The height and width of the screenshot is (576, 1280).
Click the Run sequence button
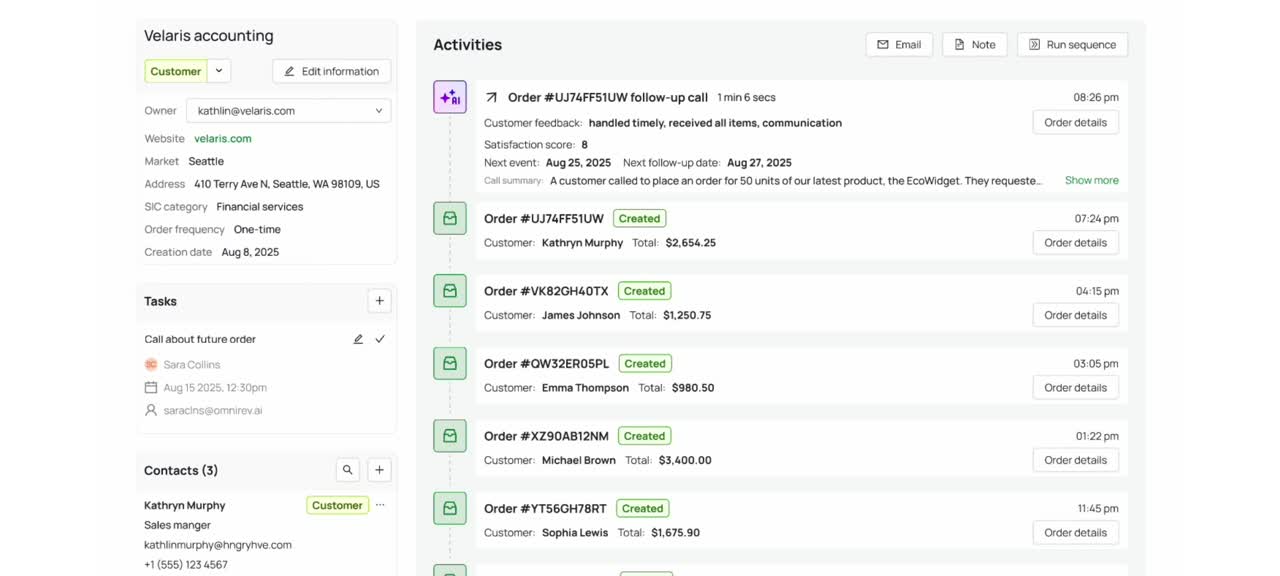click(x=1073, y=44)
